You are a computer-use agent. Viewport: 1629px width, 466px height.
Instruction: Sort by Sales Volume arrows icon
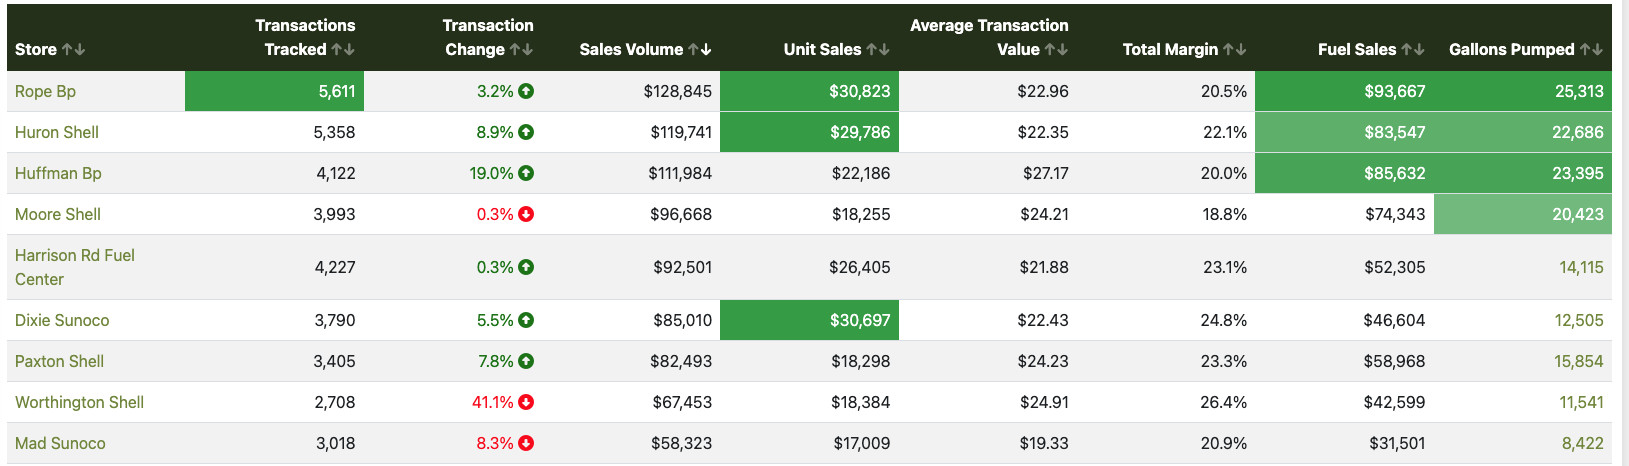(700, 49)
